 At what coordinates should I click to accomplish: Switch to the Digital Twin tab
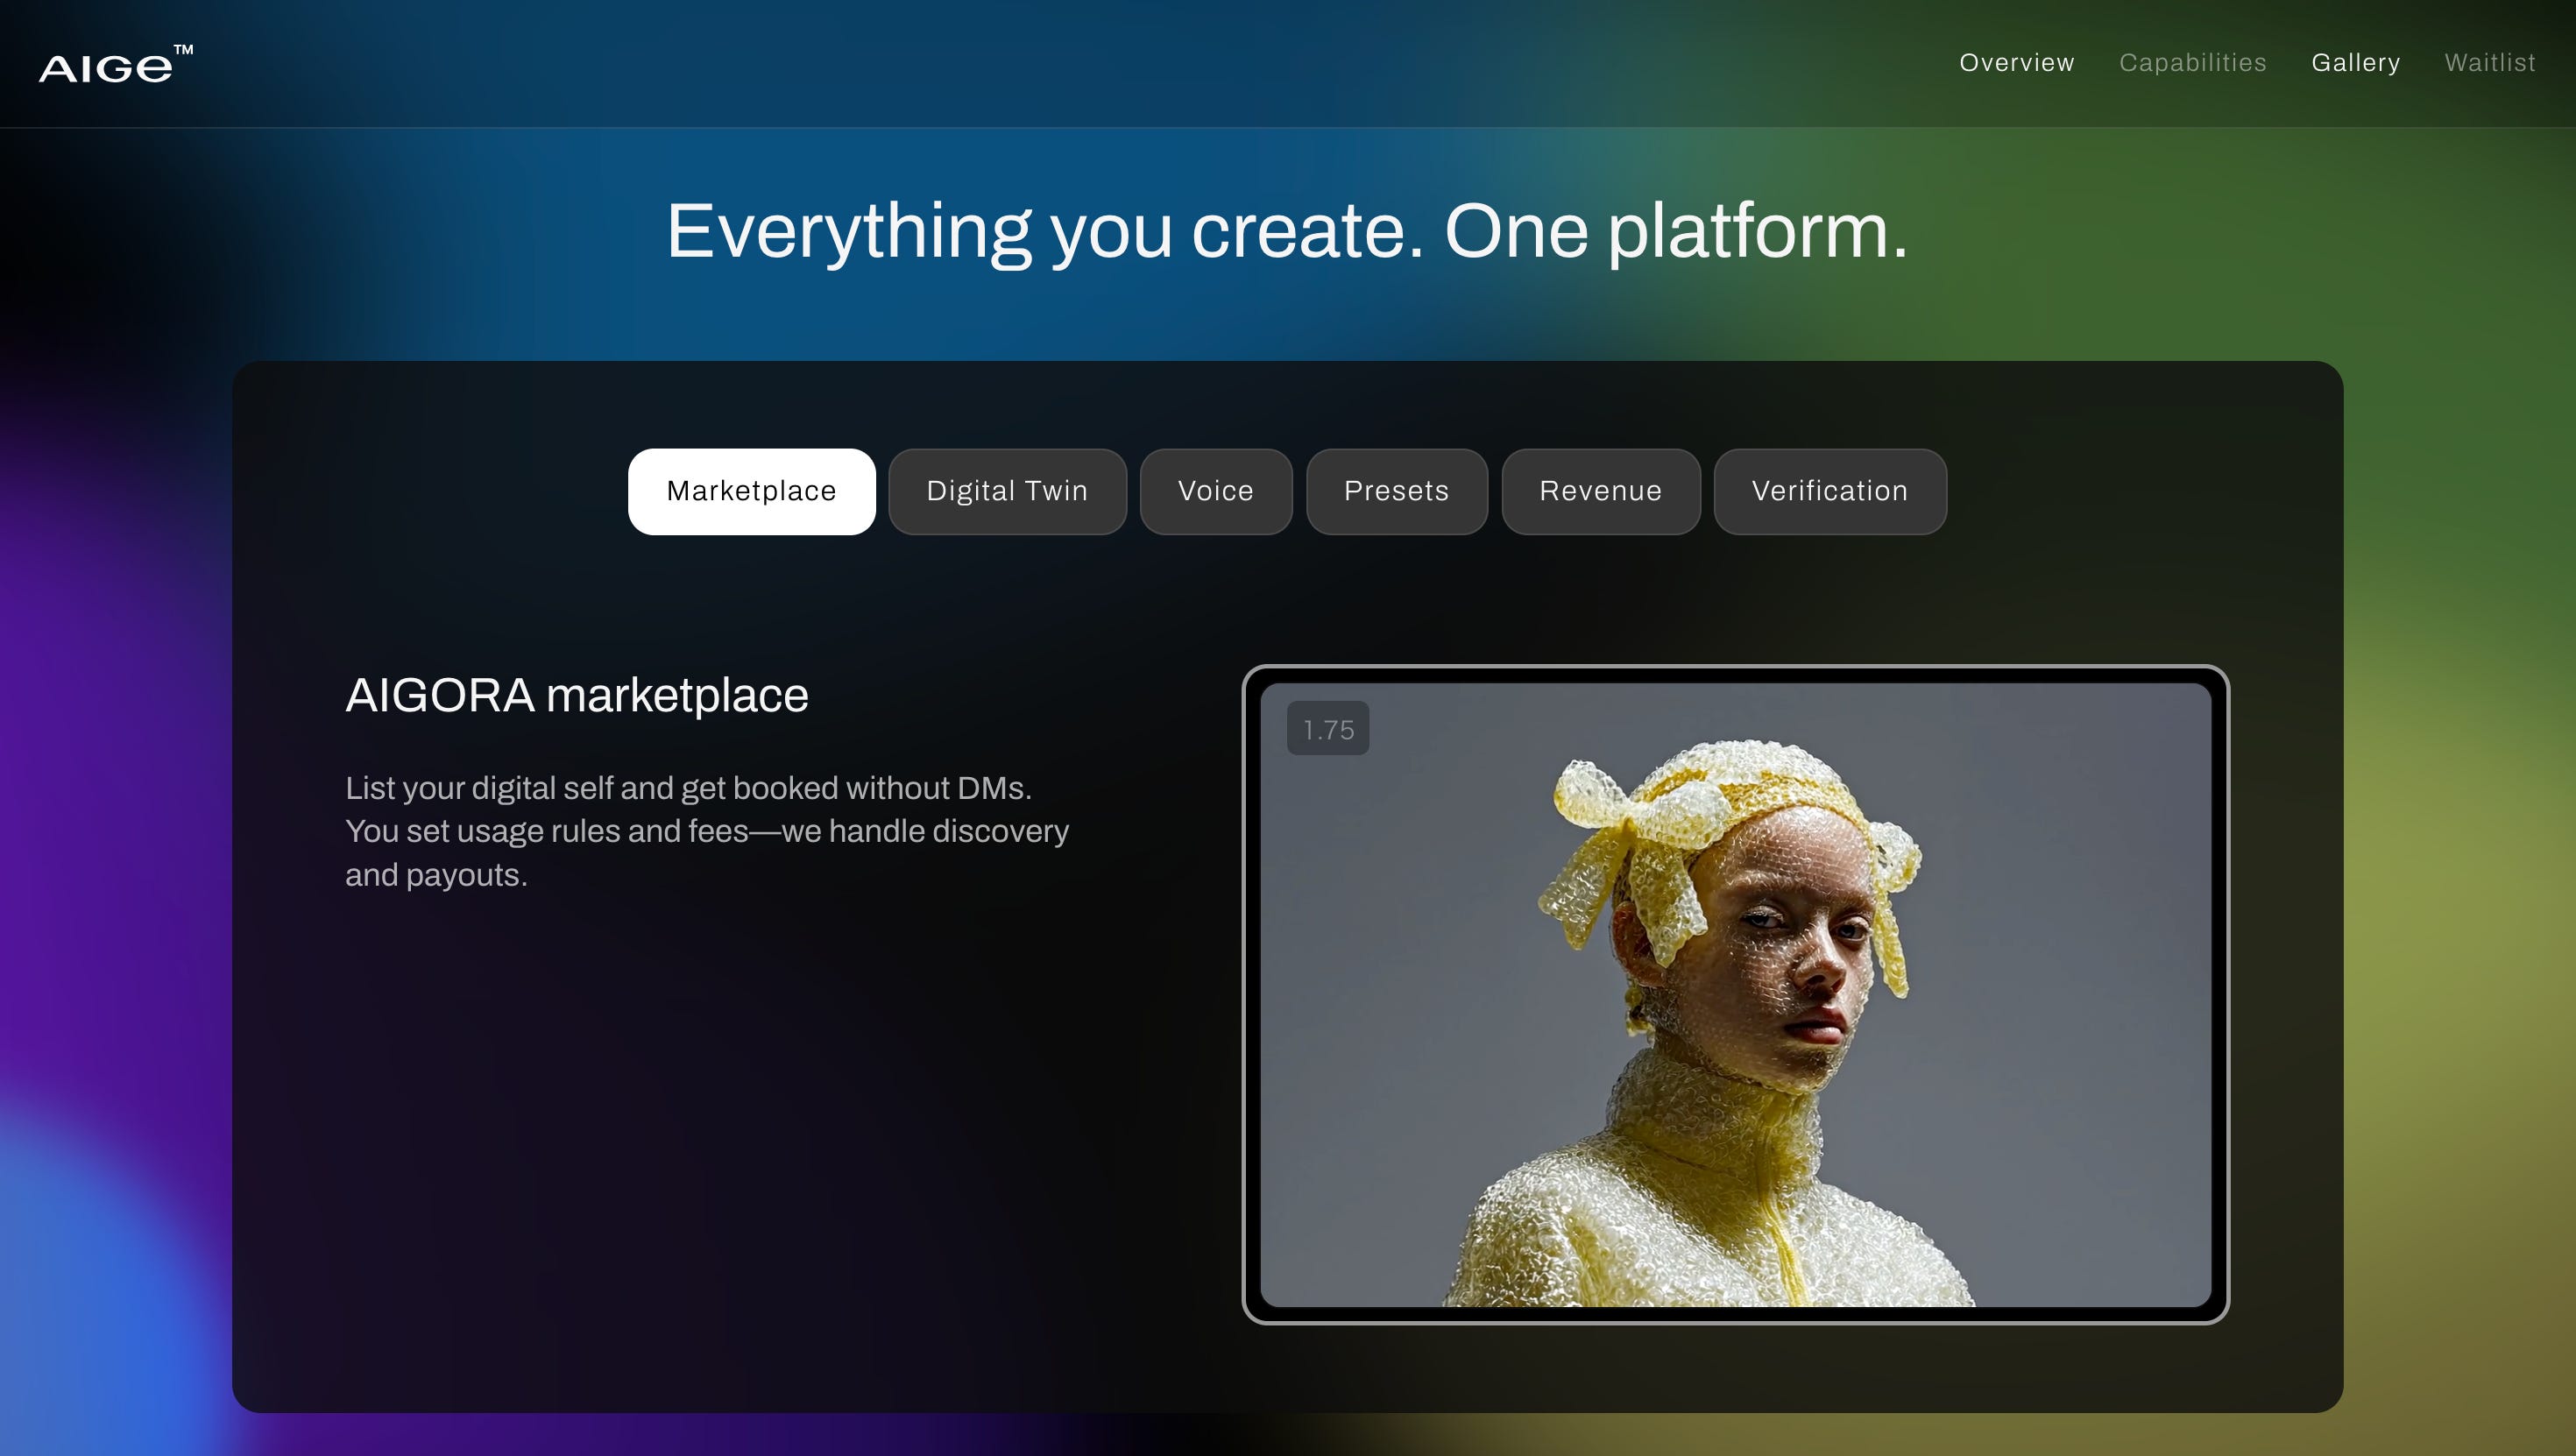point(1007,491)
